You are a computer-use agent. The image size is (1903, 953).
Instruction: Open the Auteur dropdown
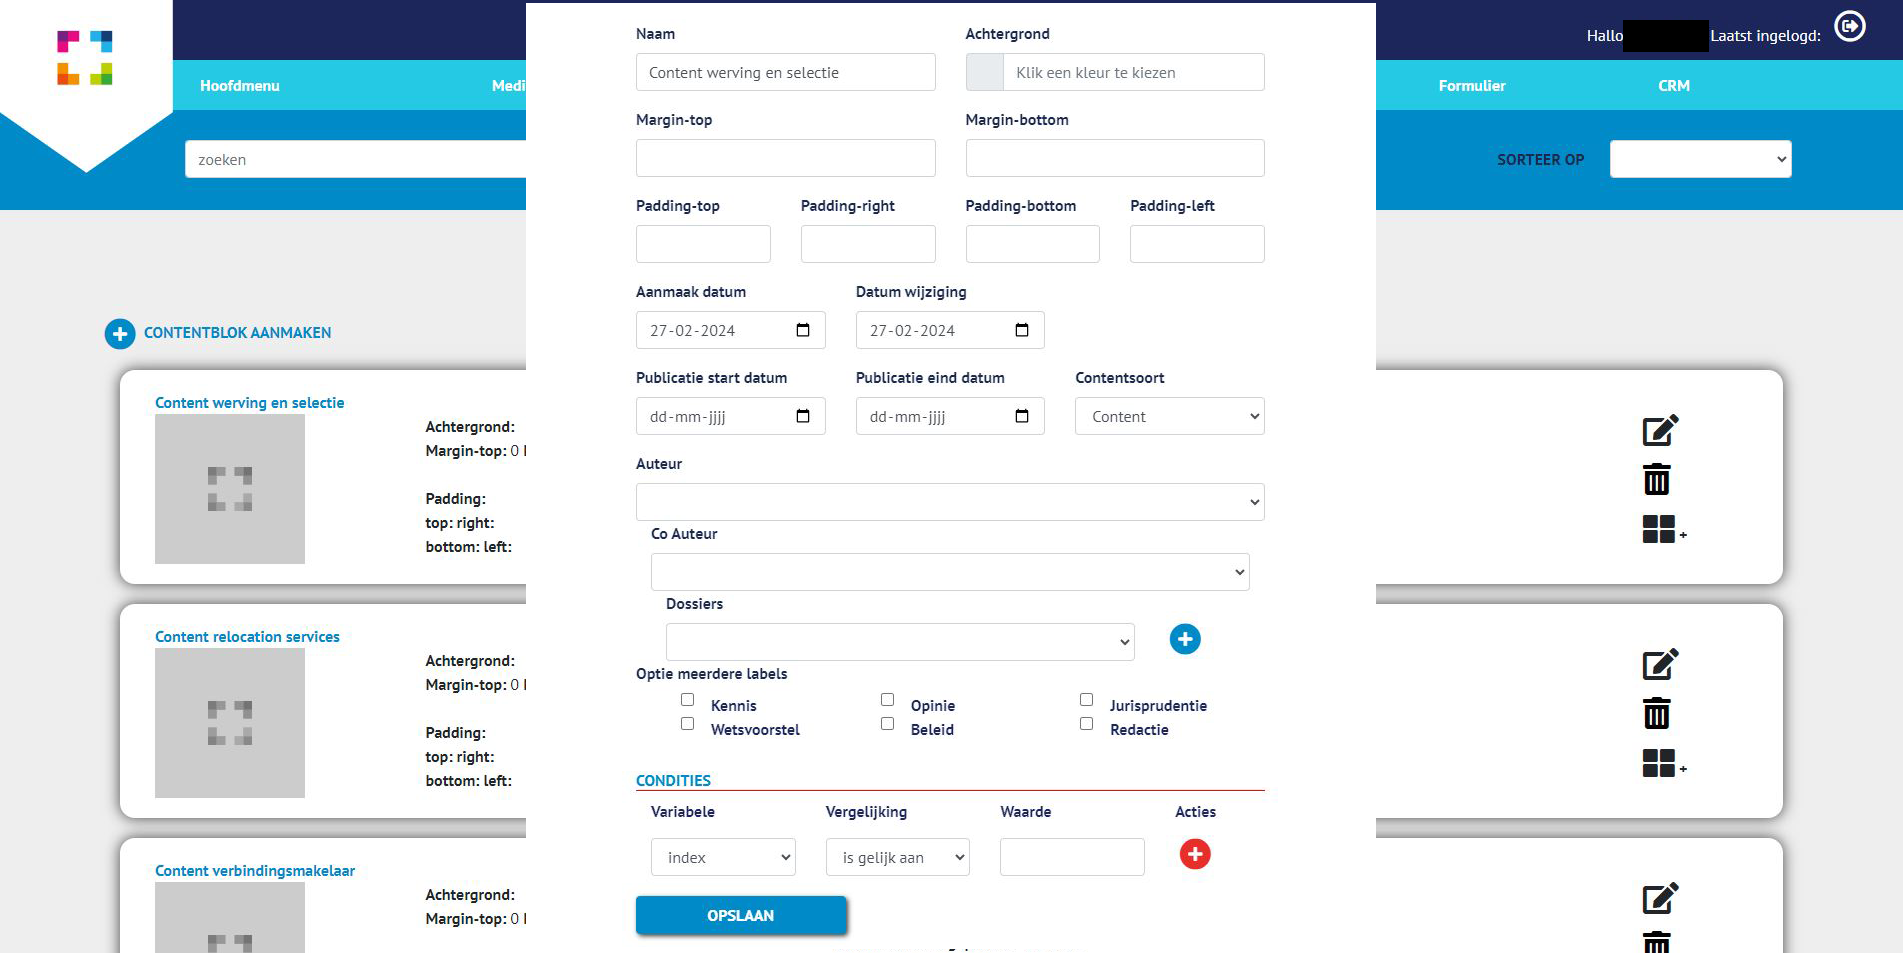(x=950, y=502)
